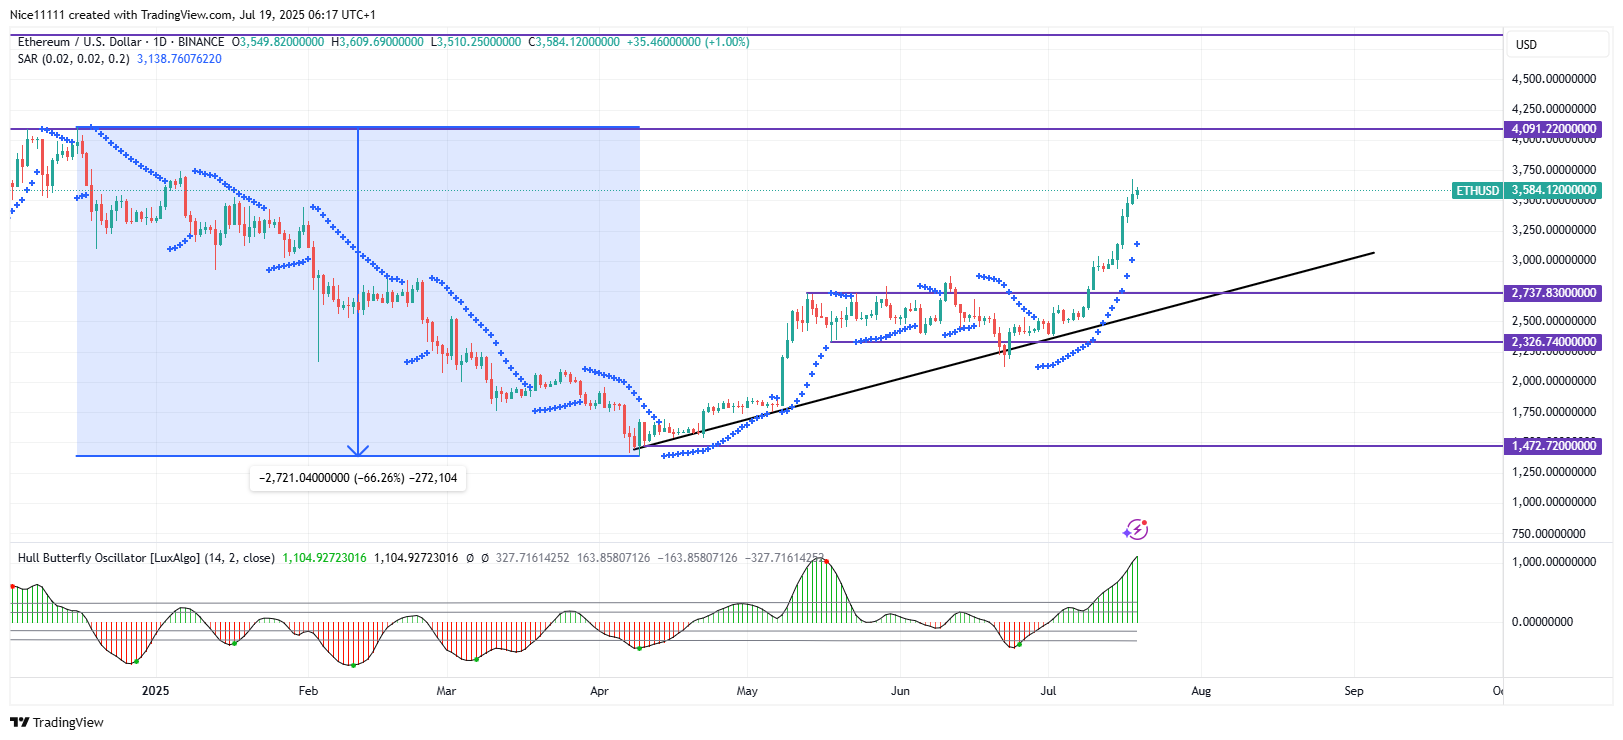The image size is (1623, 740).
Task: Click the 2025 label on time axis
Action: 155,691
